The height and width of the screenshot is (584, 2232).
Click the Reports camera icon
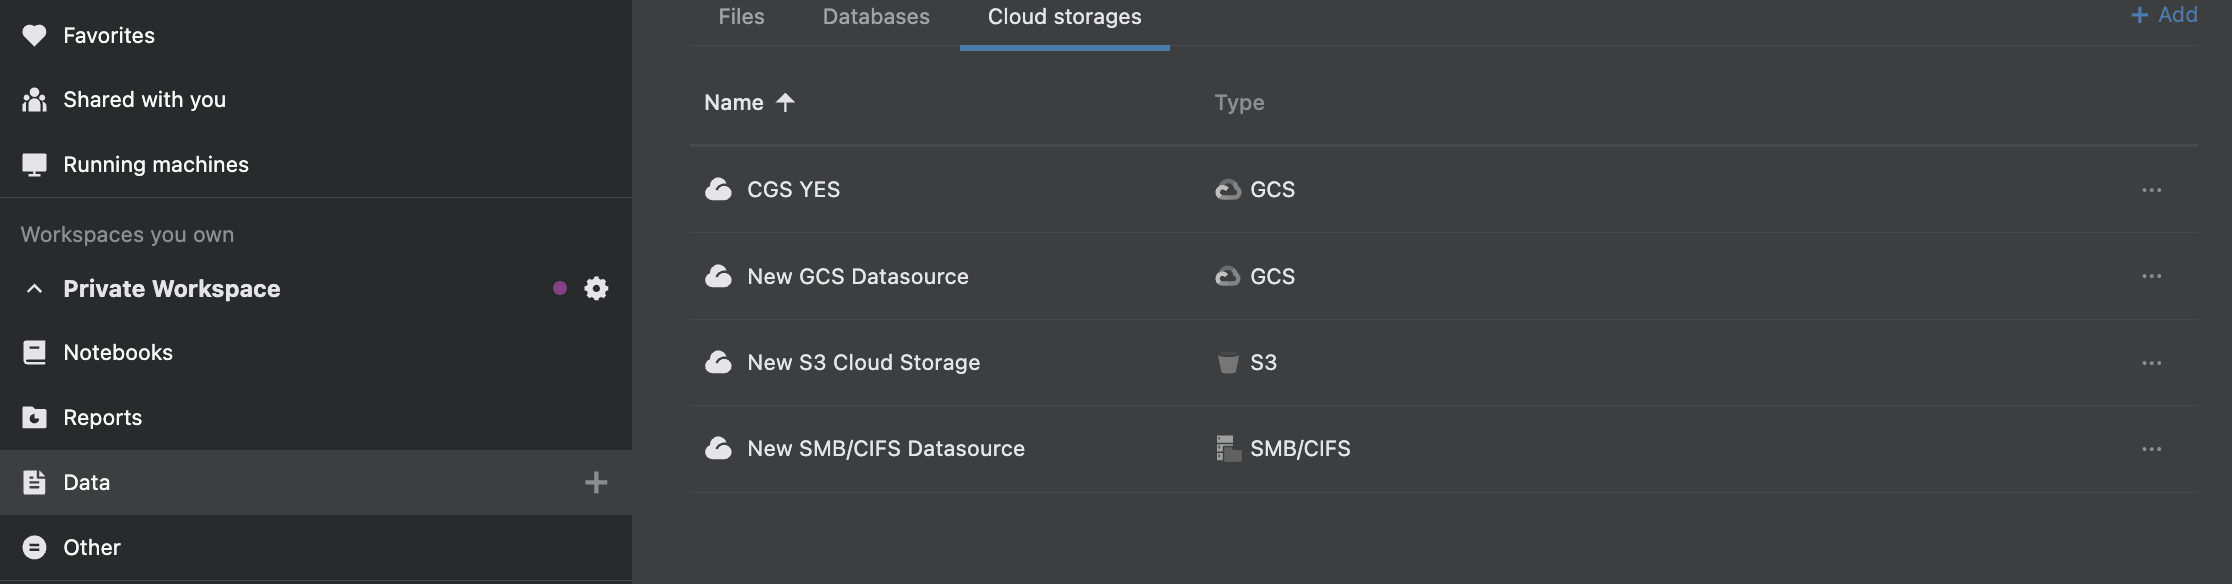pyautogui.click(x=35, y=417)
